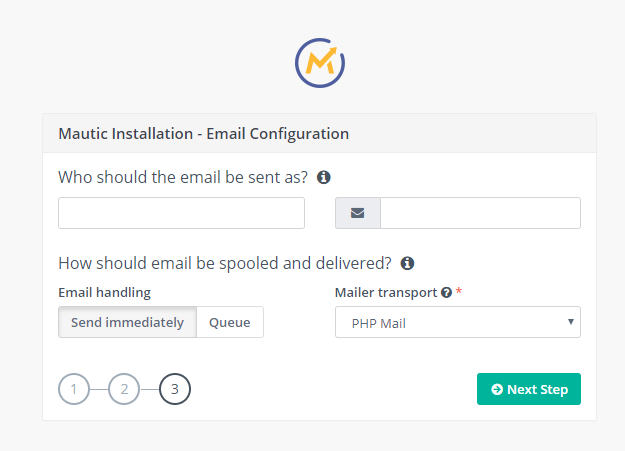625x451 pixels.
Task: Click the Email handling label
Action: [x=104, y=293]
